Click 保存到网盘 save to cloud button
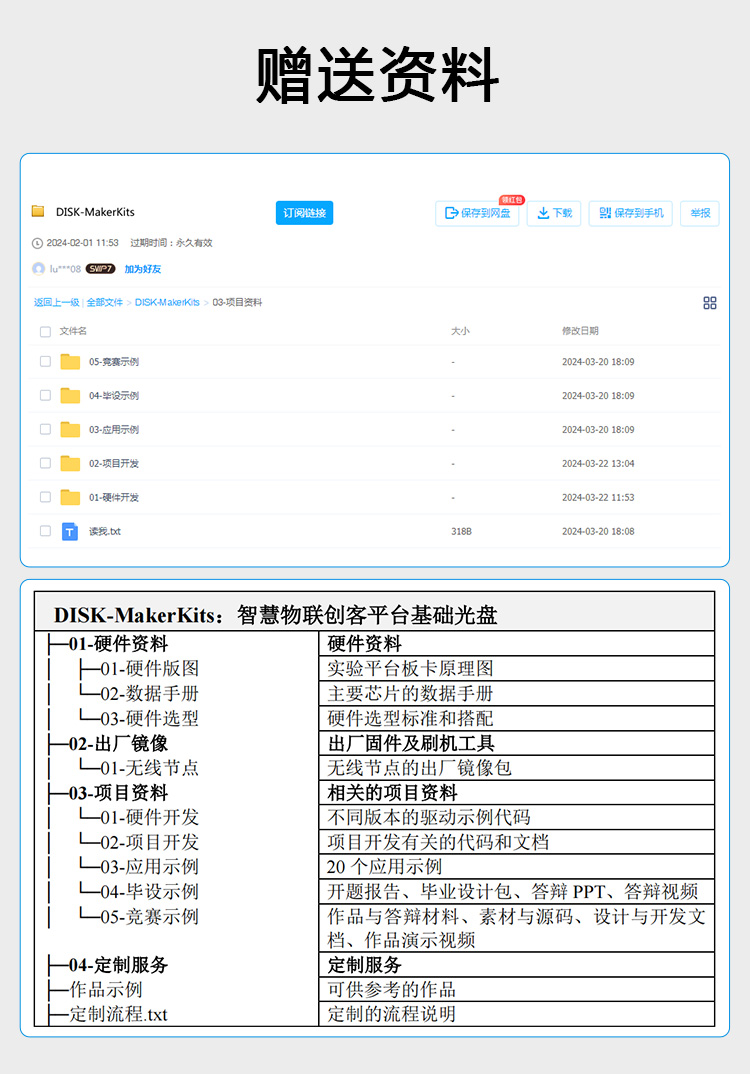Image resolution: width=750 pixels, height=1074 pixels. tap(477, 213)
